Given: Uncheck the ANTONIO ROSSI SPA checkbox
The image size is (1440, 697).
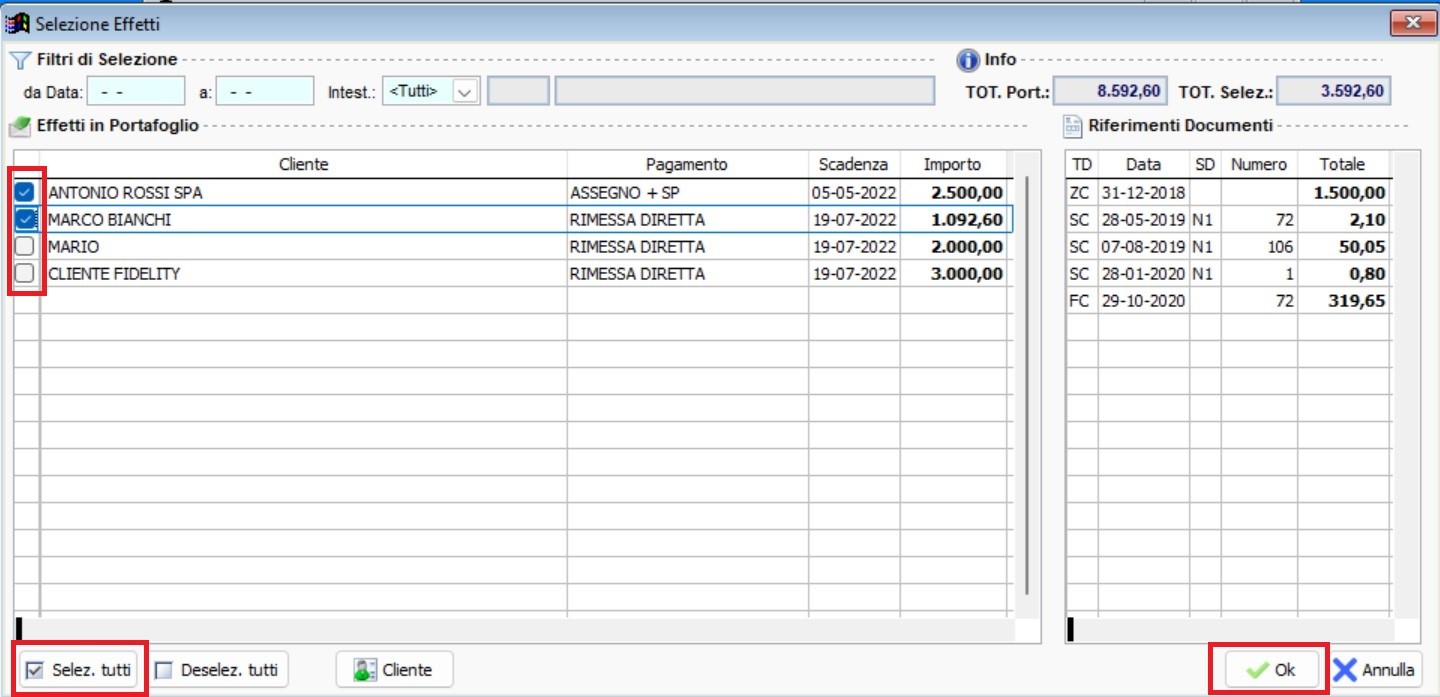Looking at the screenshot, I should click(26, 192).
